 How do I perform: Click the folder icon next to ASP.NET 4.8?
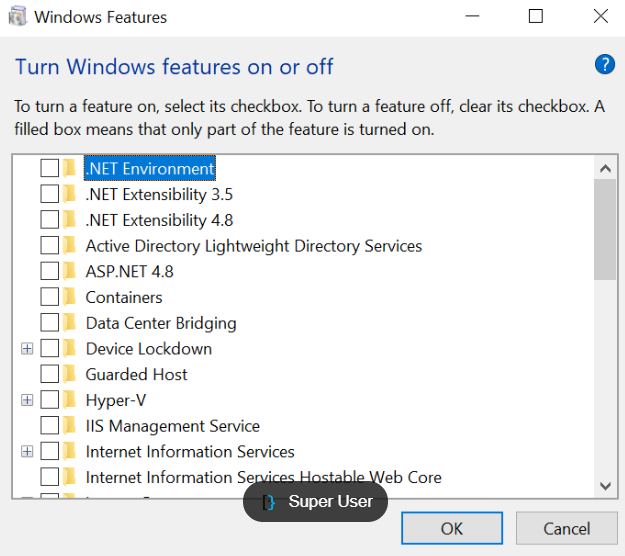[x=70, y=271]
